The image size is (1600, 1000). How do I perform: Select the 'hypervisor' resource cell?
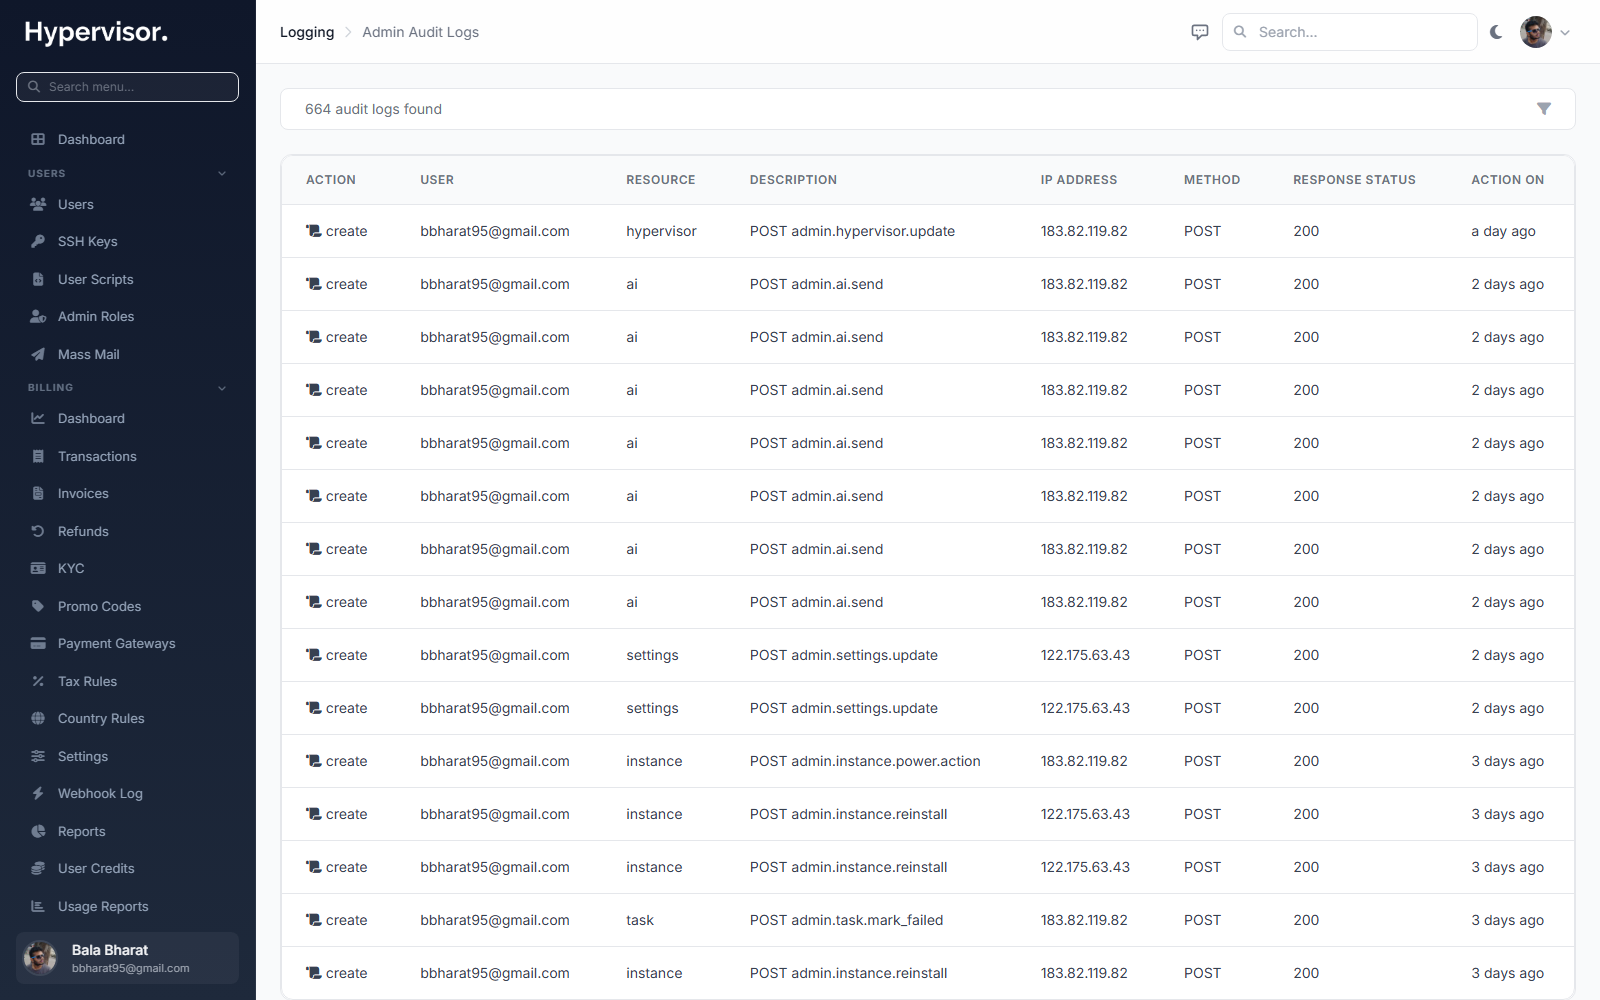(661, 231)
